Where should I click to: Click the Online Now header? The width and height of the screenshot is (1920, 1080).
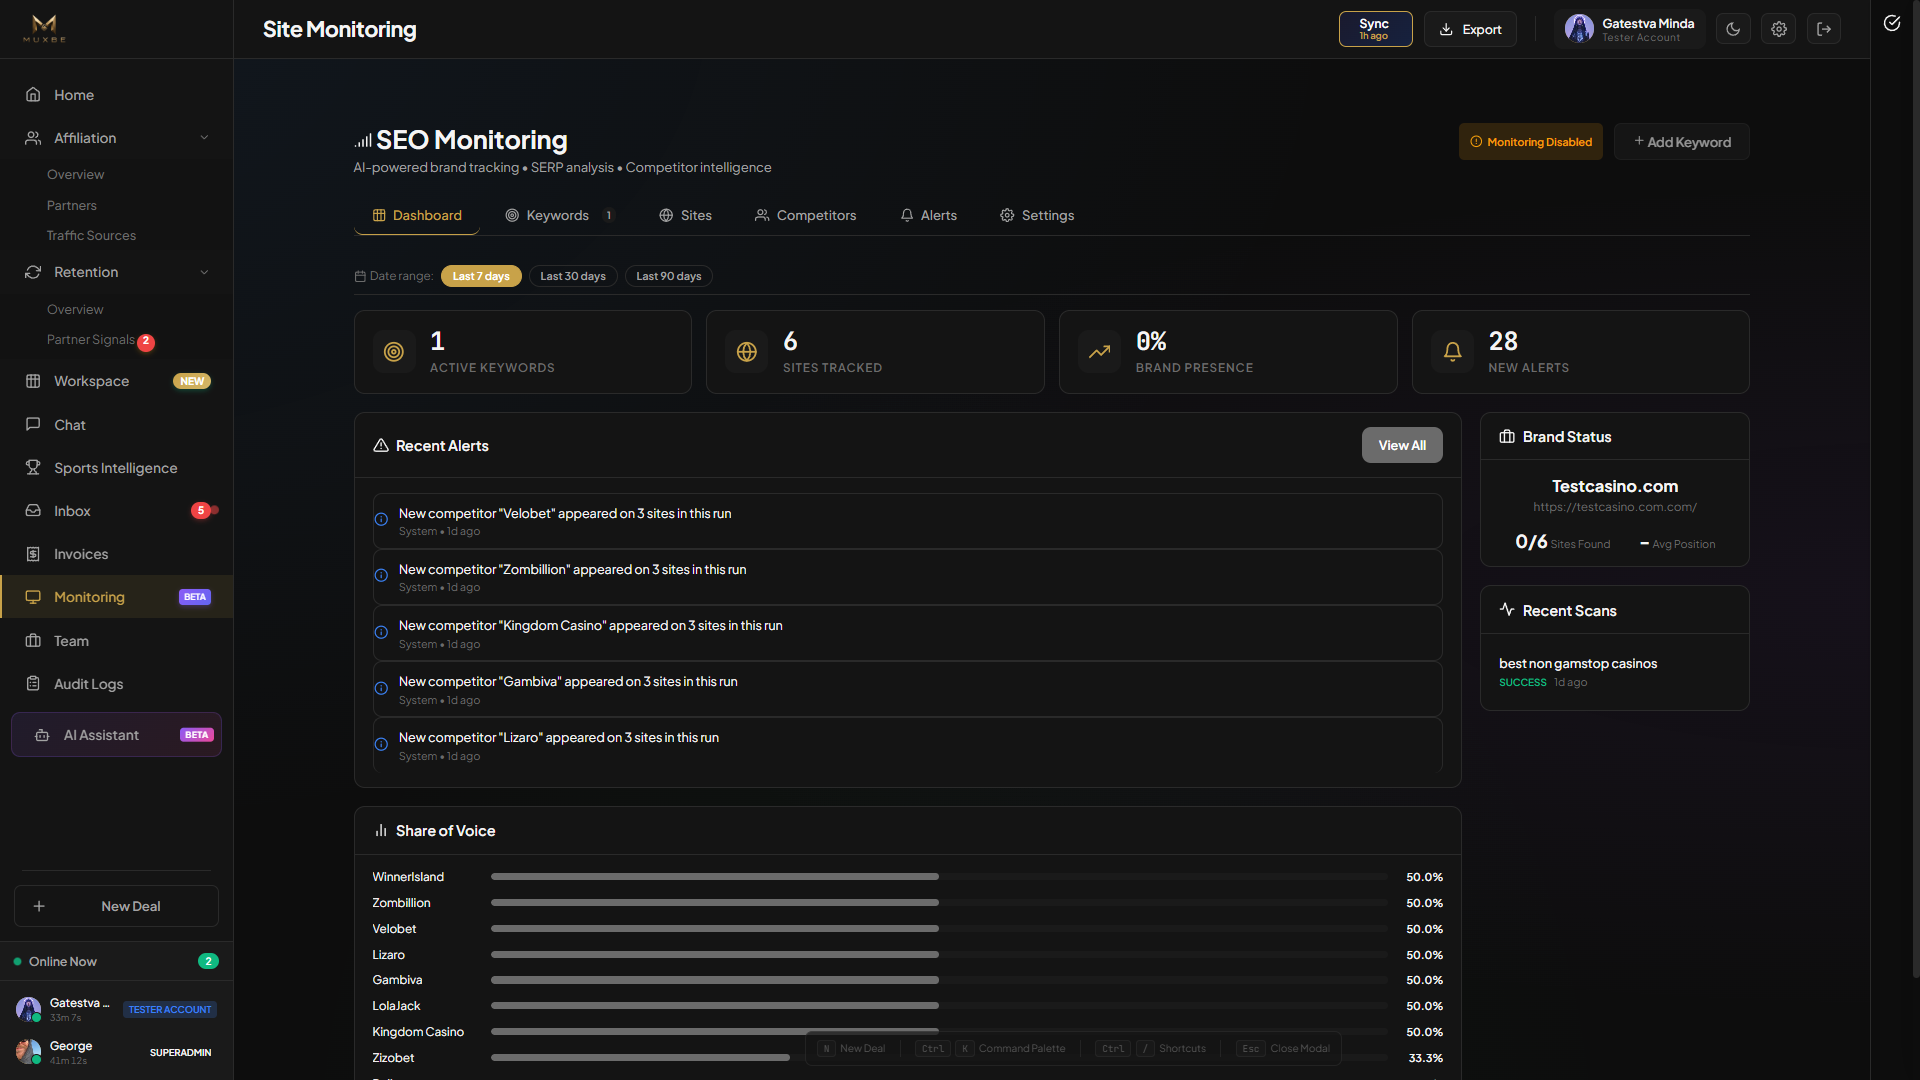[116, 961]
